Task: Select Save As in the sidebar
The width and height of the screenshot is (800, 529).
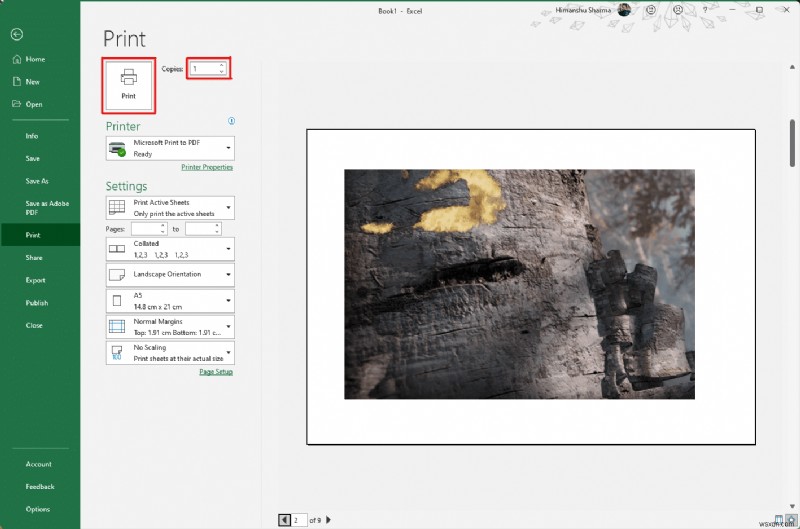Action: [37, 181]
